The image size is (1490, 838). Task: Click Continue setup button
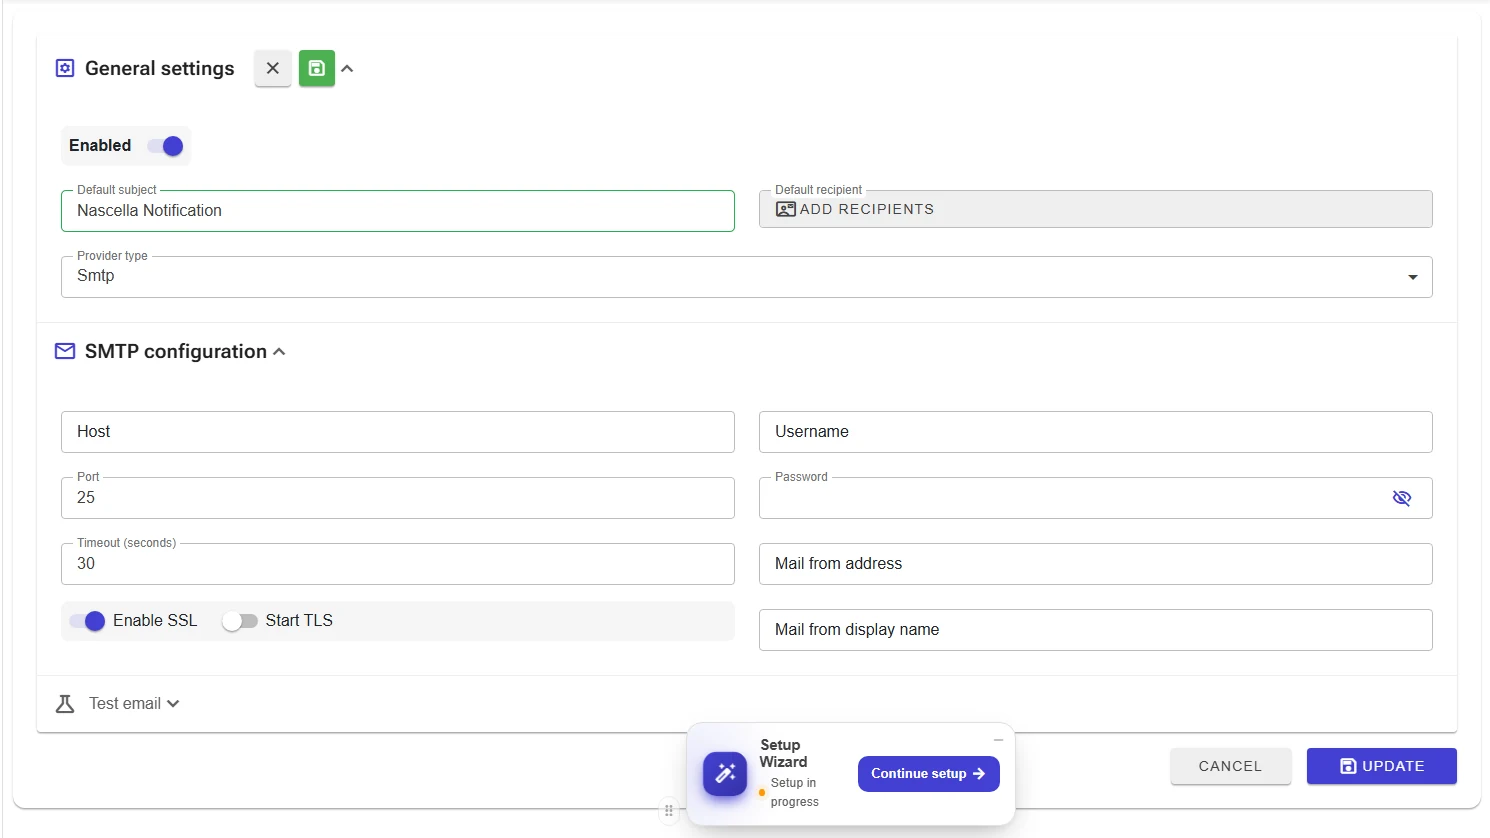click(x=928, y=774)
